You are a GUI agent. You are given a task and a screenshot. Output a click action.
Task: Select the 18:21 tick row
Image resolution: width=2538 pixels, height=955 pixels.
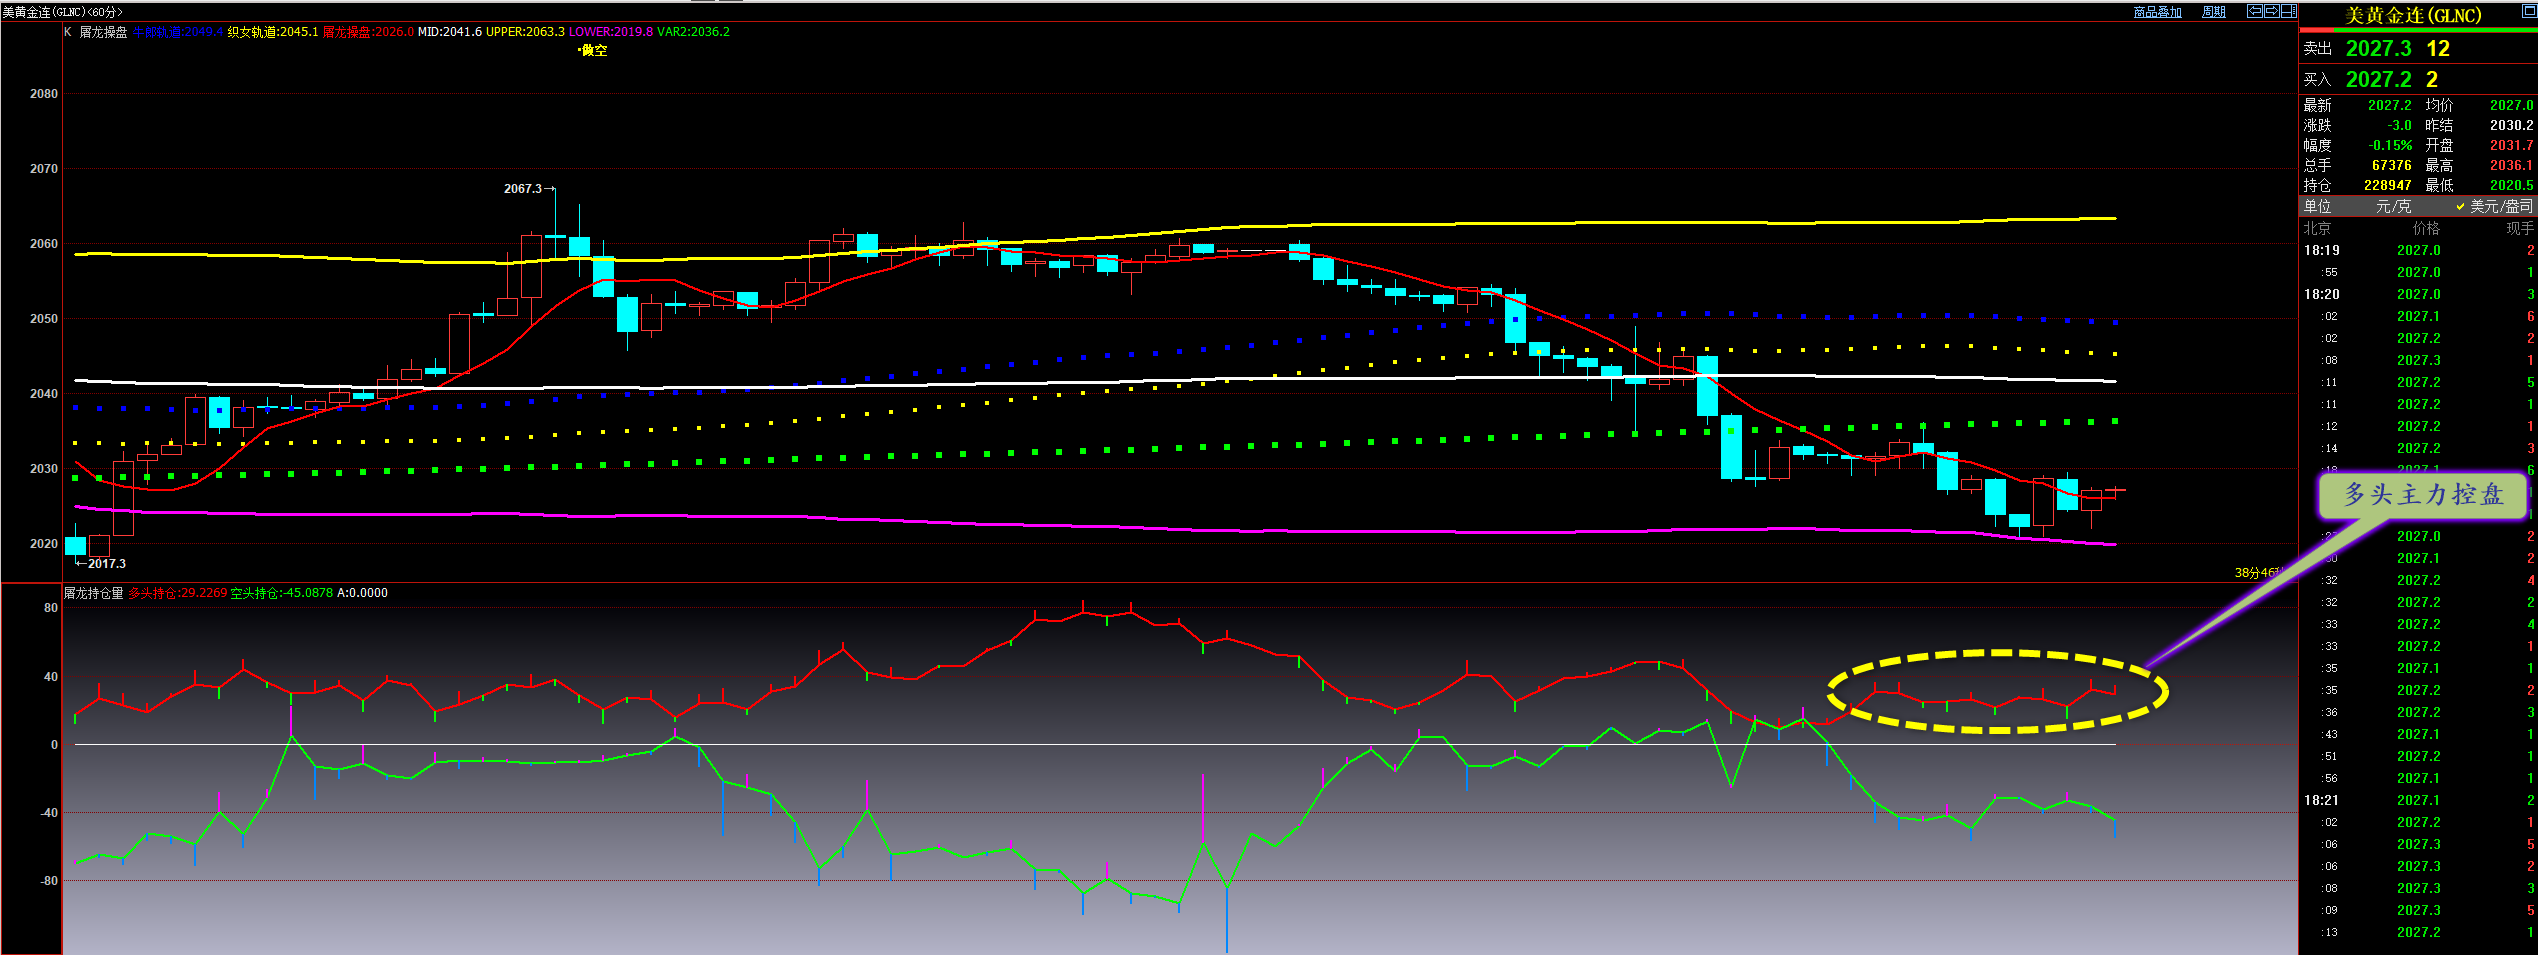click(x=2418, y=800)
